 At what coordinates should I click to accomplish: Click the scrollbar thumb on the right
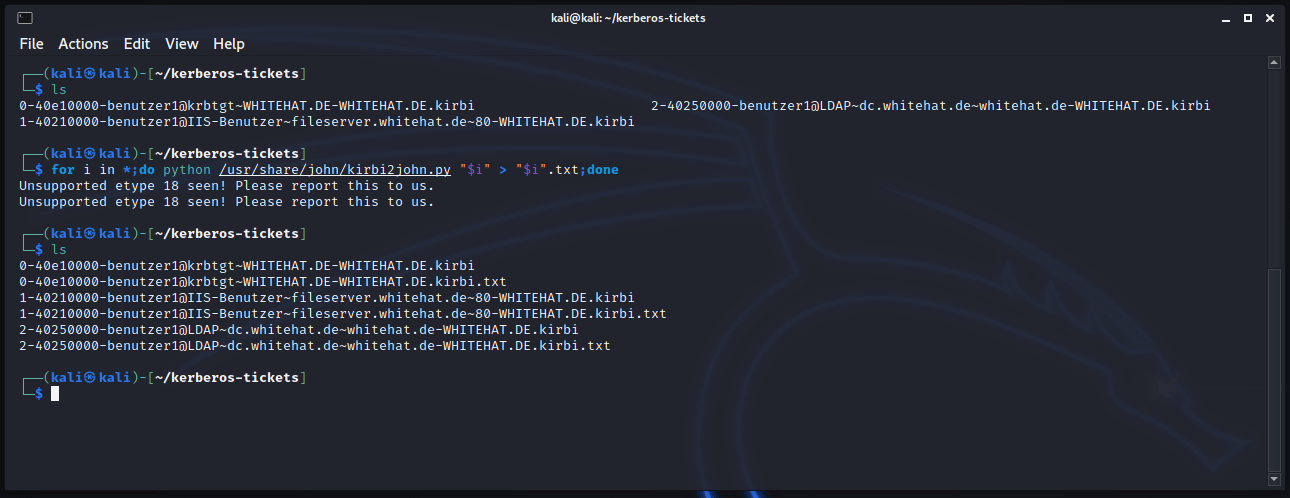(x=1274, y=370)
